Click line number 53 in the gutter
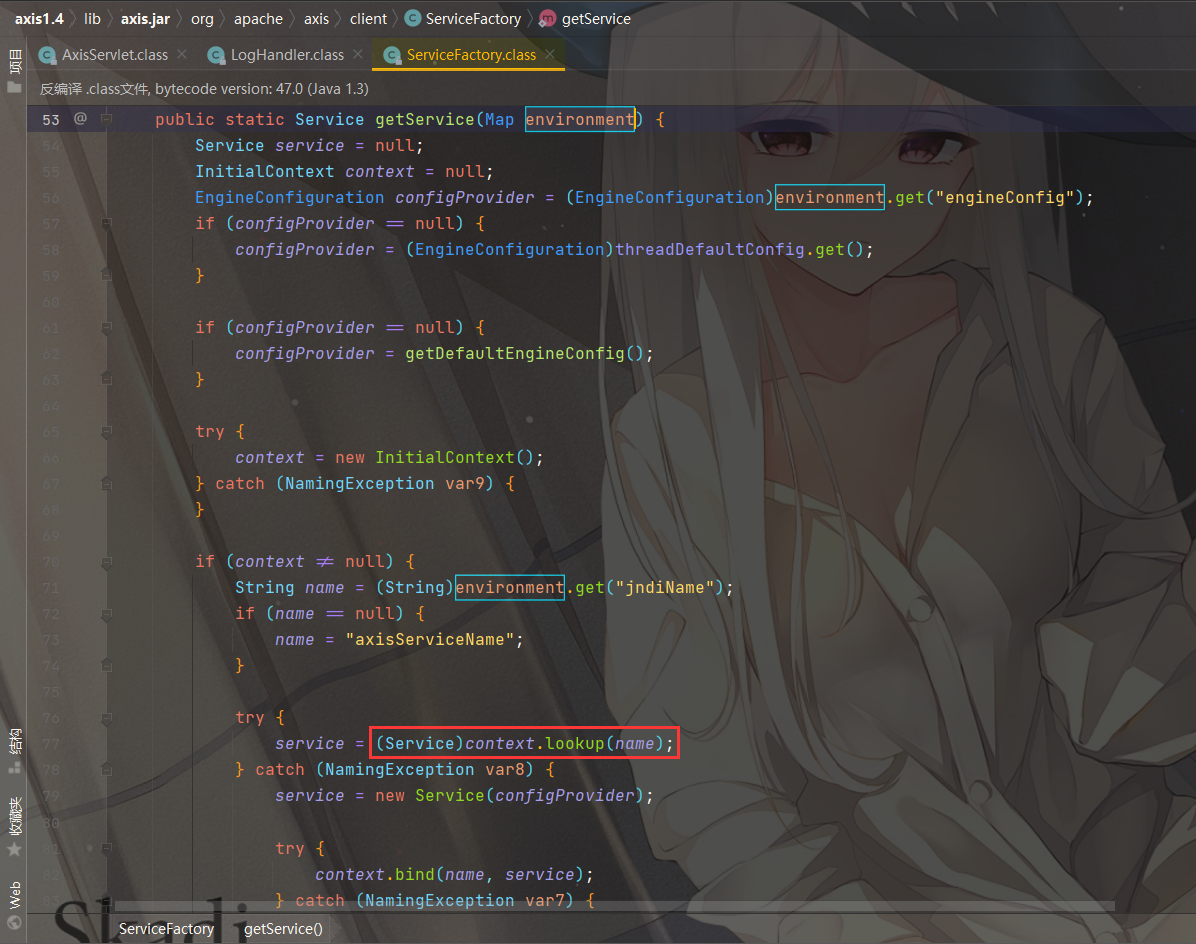Viewport: 1196px width, 944px height. point(50,120)
